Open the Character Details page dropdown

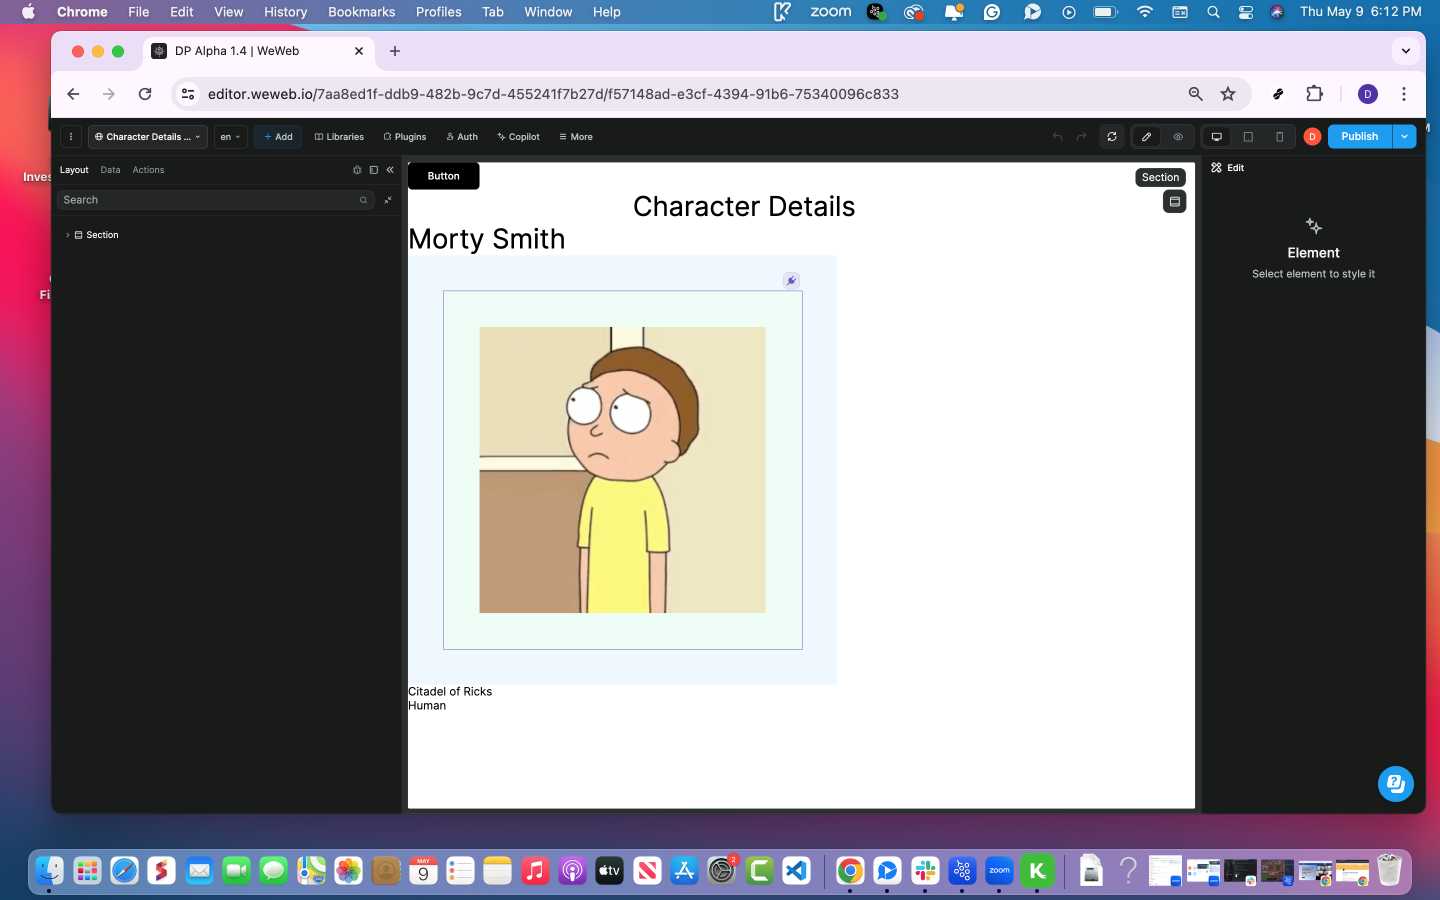click(x=148, y=137)
